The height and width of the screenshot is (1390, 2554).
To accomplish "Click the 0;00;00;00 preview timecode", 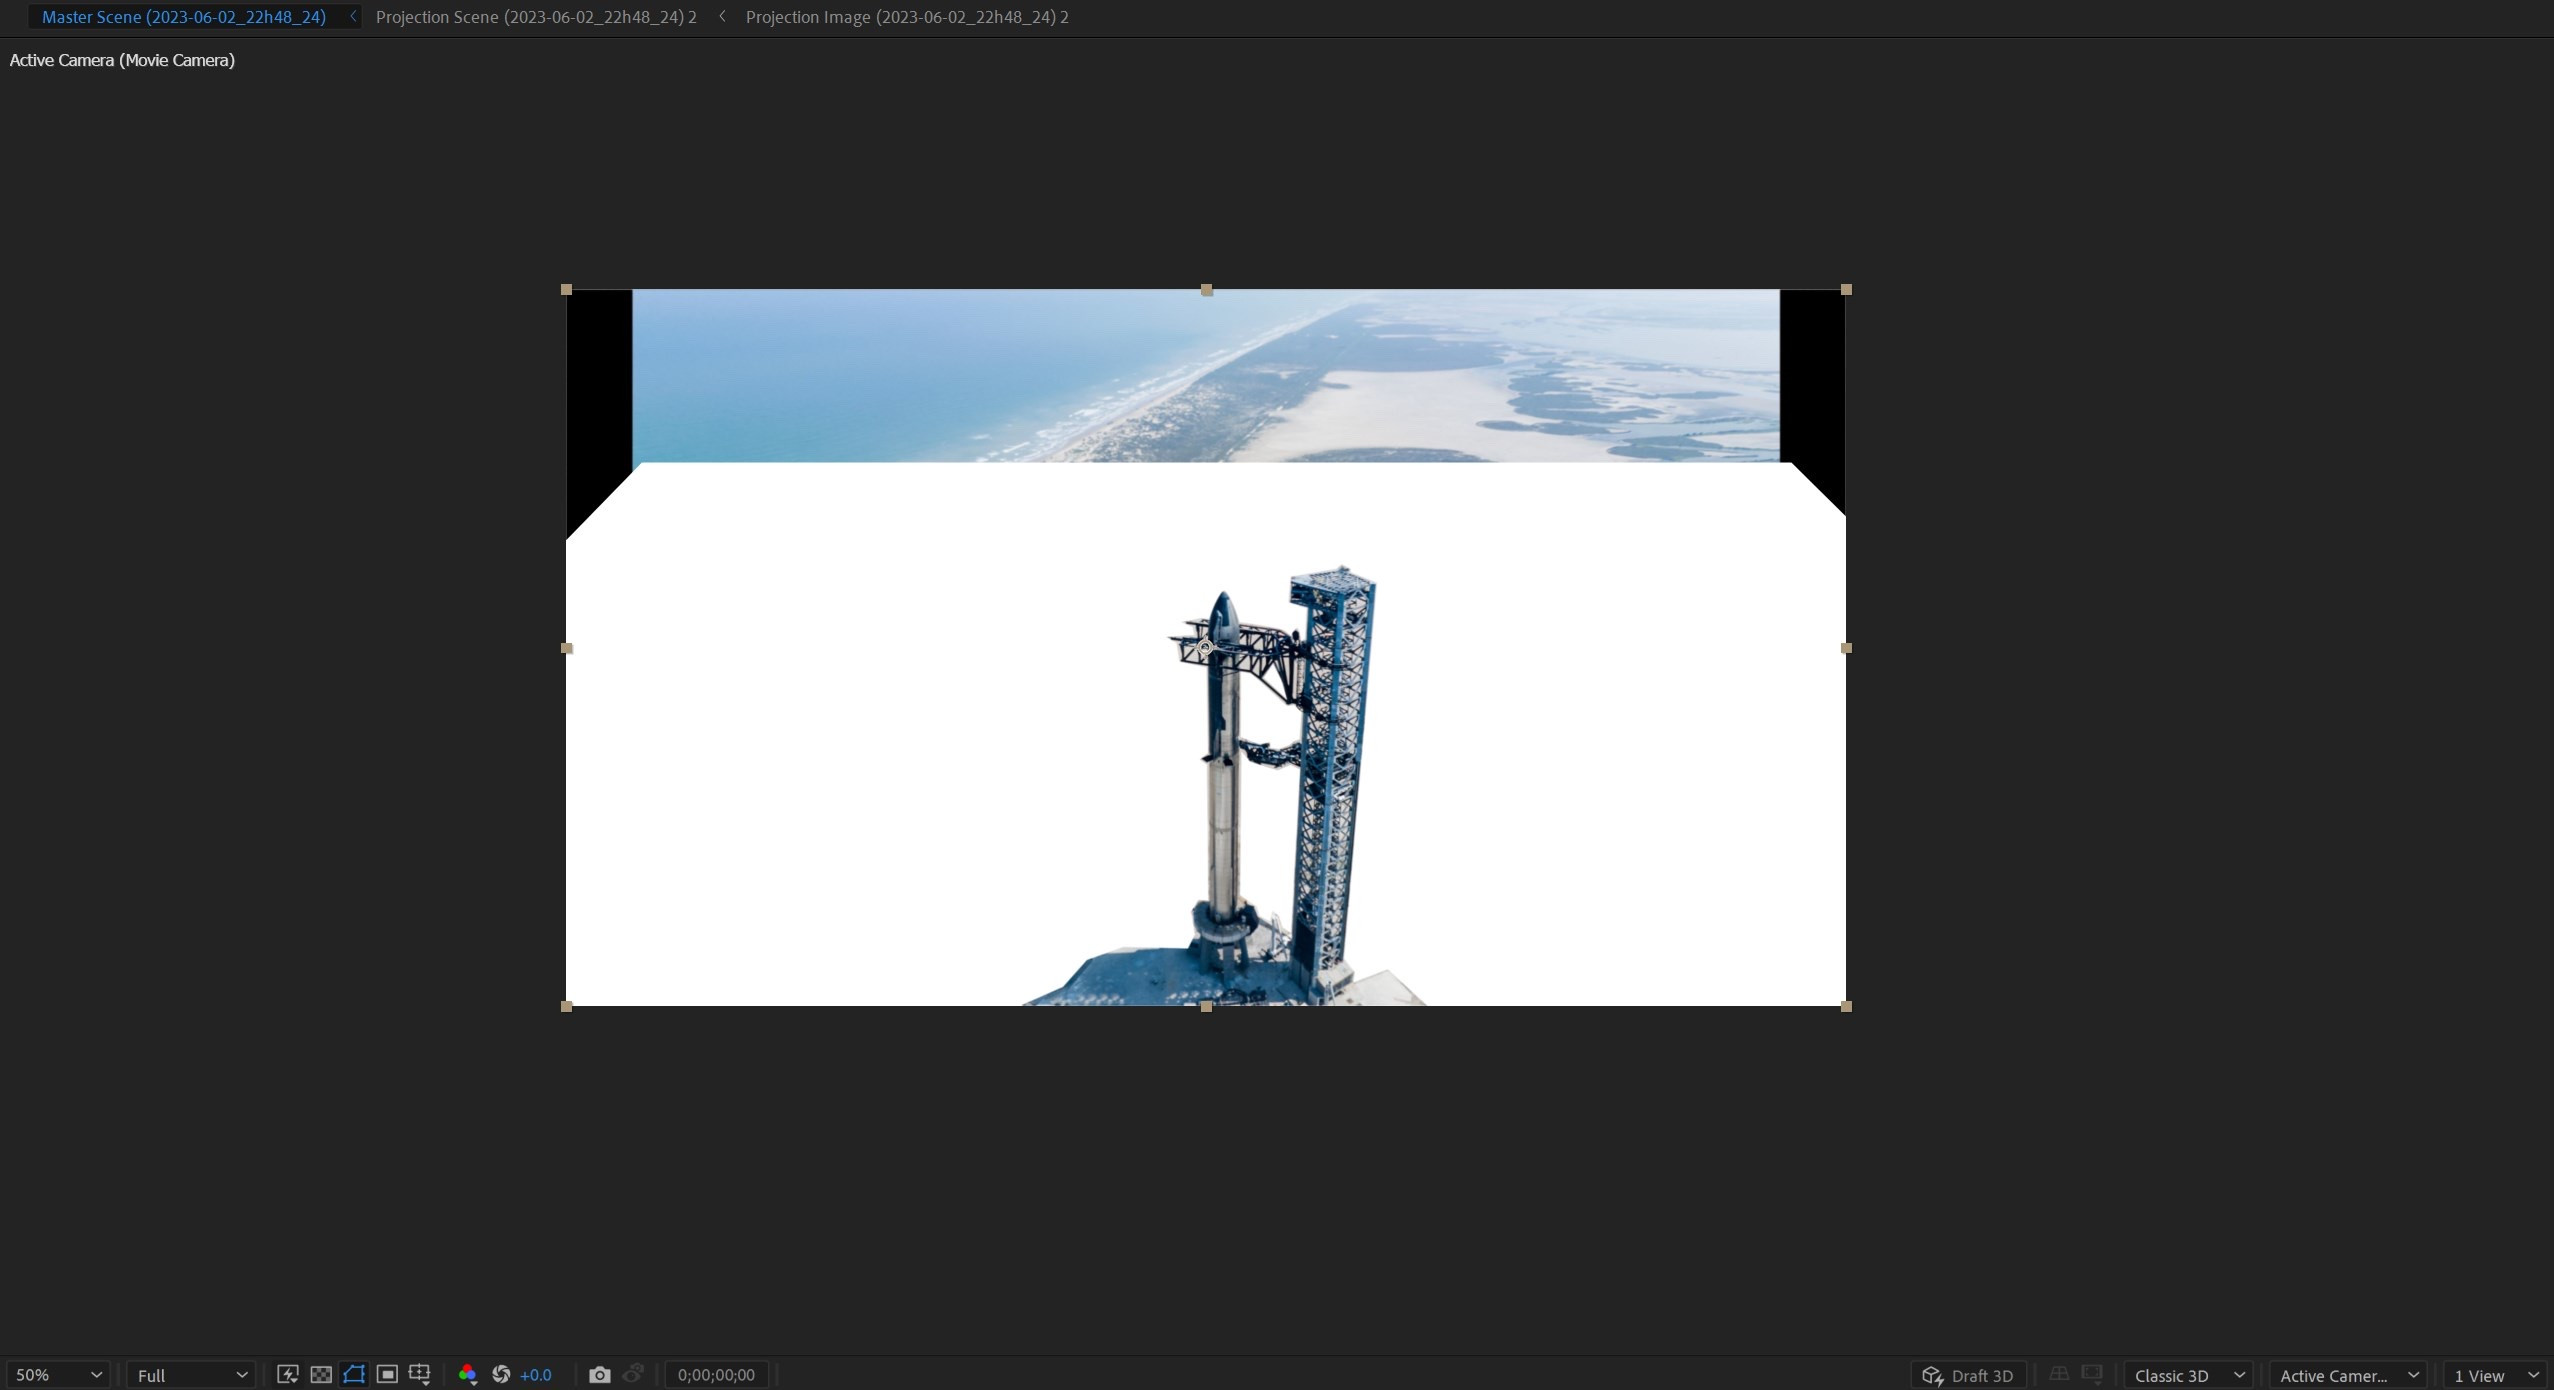I will coord(716,1375).
